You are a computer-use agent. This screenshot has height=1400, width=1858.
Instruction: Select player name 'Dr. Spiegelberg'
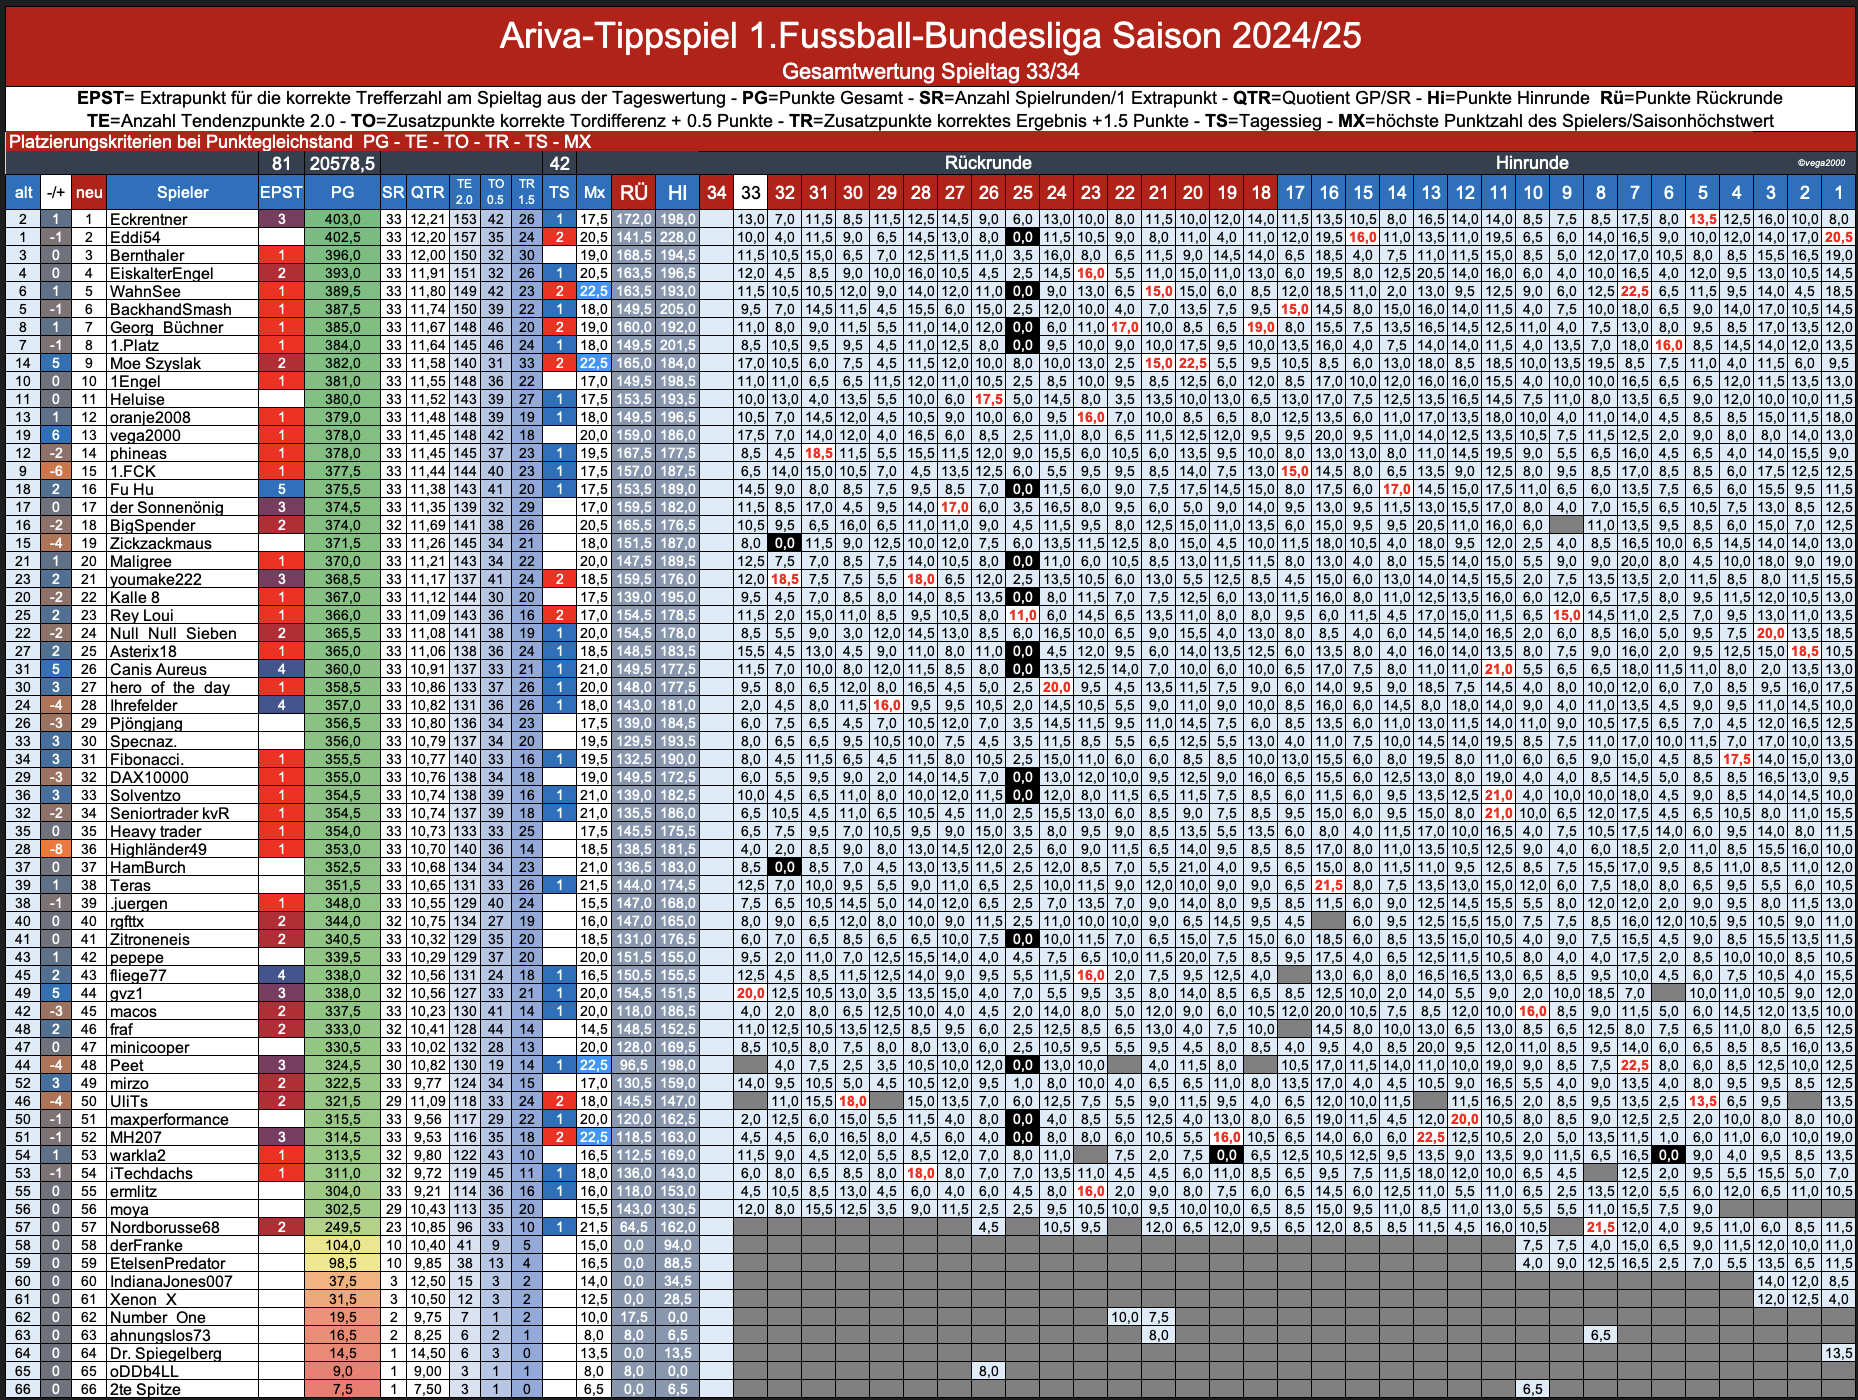coord(165,1353)
